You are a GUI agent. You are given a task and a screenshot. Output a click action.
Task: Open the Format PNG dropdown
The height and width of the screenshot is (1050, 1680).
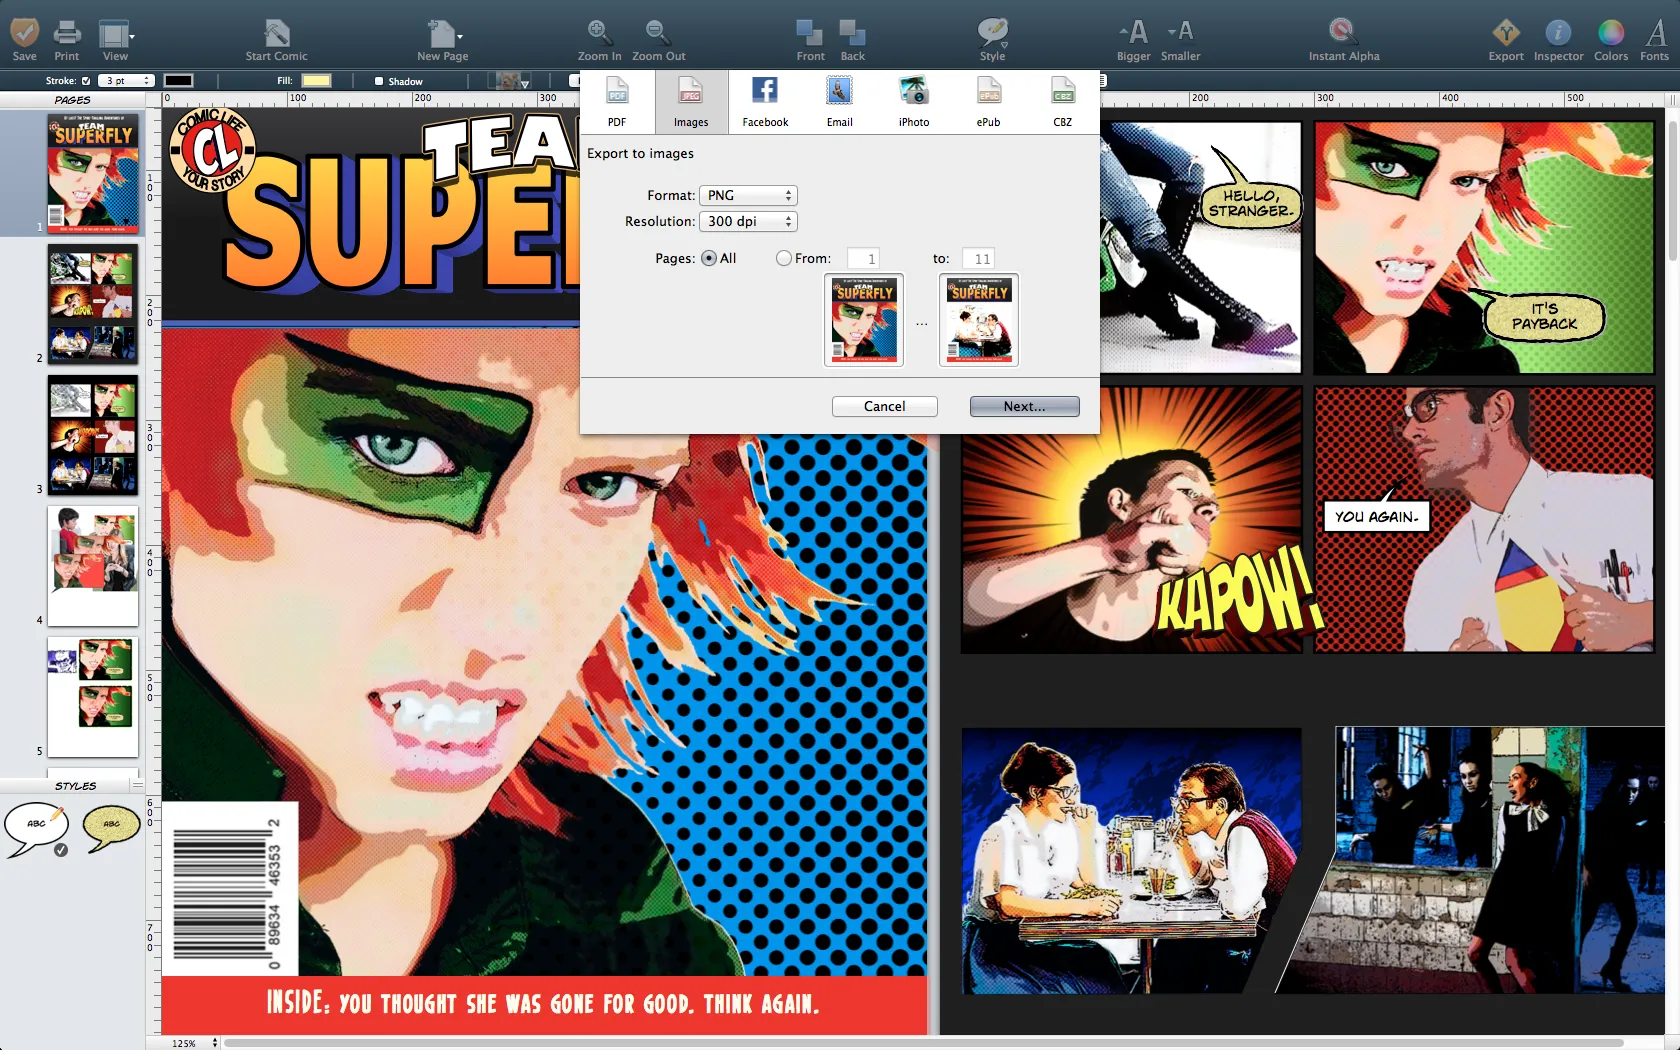pyautogui.click(x=748, y=195)
